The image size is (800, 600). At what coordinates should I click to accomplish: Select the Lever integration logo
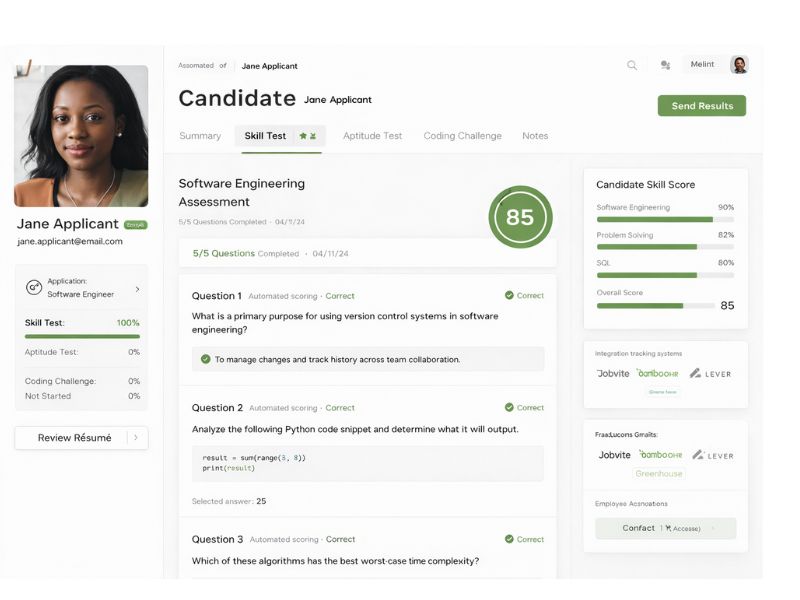tap(712, 371)
